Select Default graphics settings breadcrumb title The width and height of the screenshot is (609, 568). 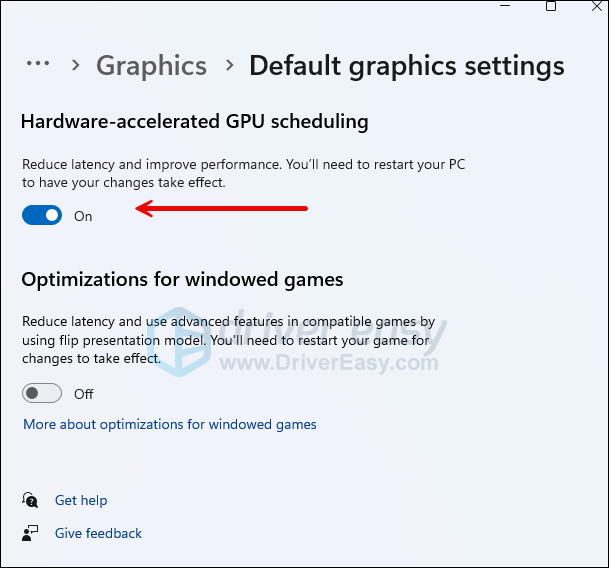[406, 66]
